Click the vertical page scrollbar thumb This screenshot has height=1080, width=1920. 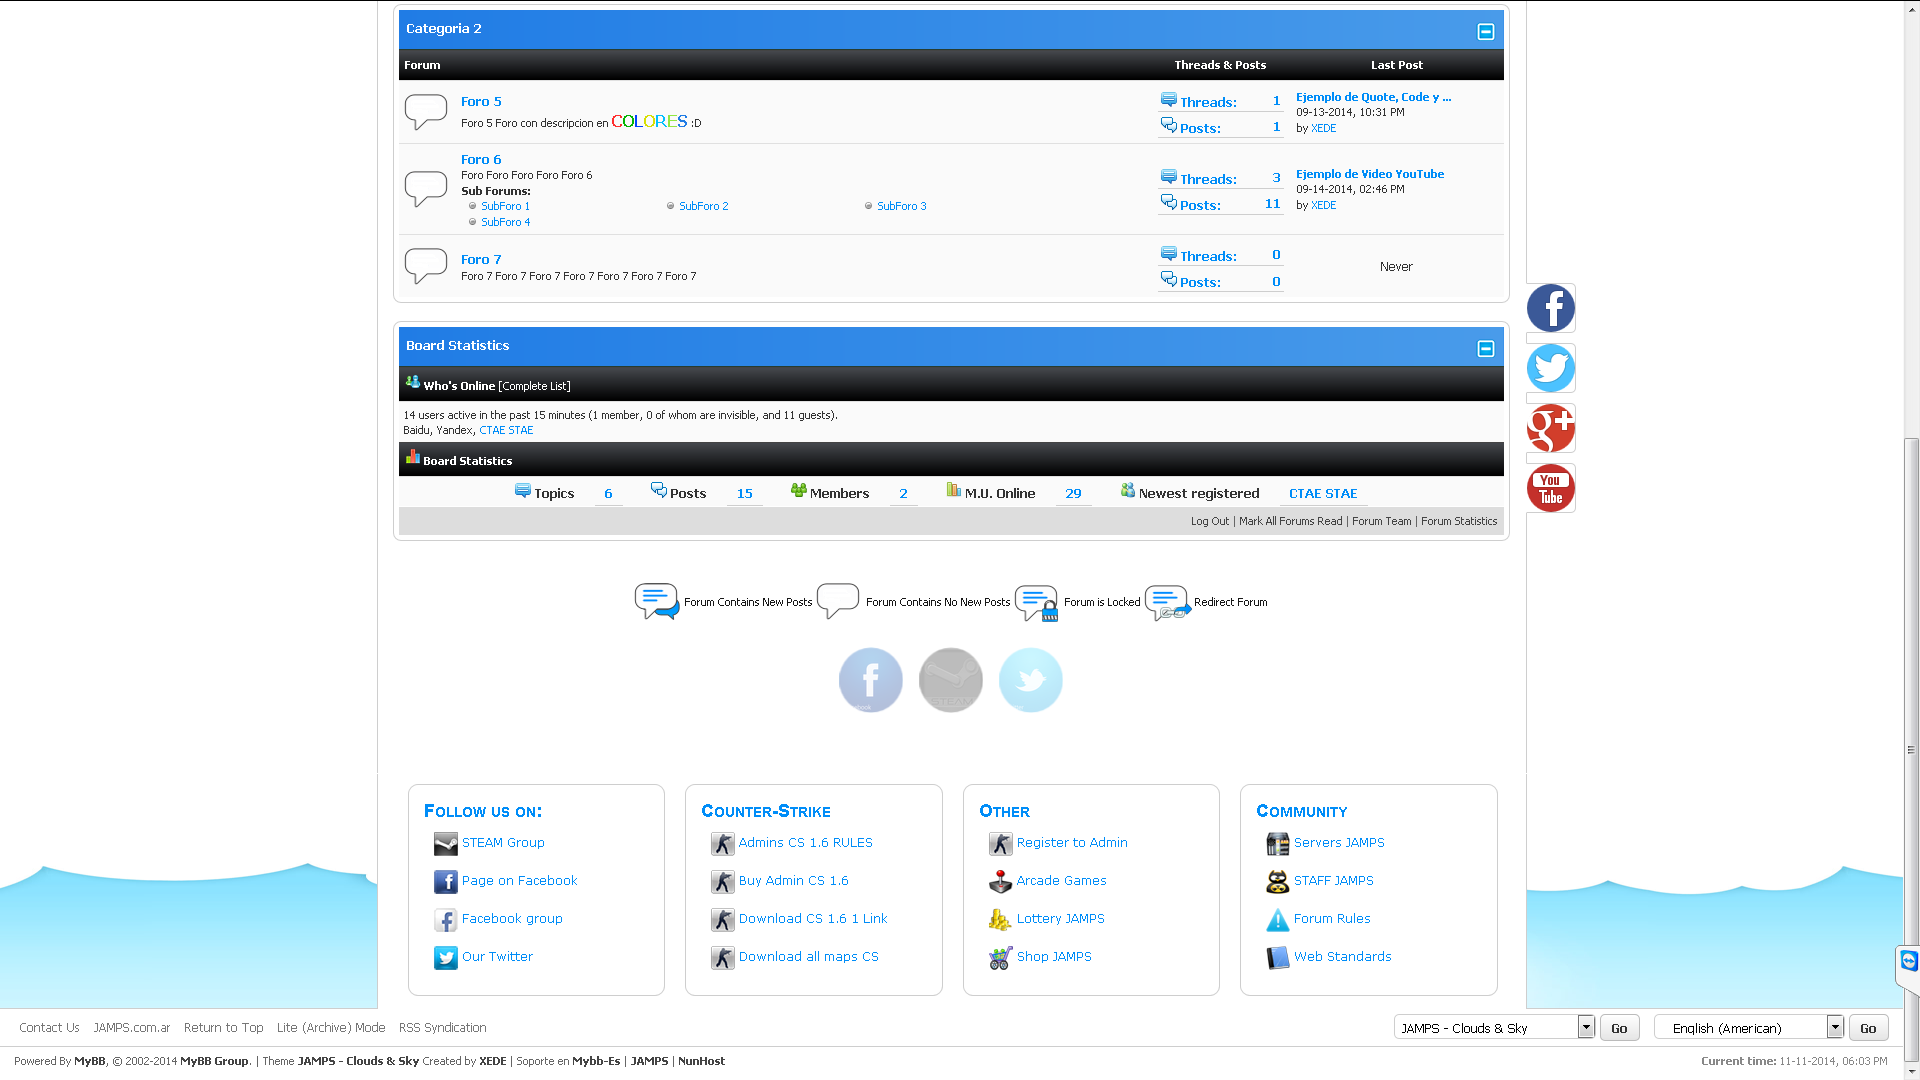pyautogui.click(x=1911, y=750)
